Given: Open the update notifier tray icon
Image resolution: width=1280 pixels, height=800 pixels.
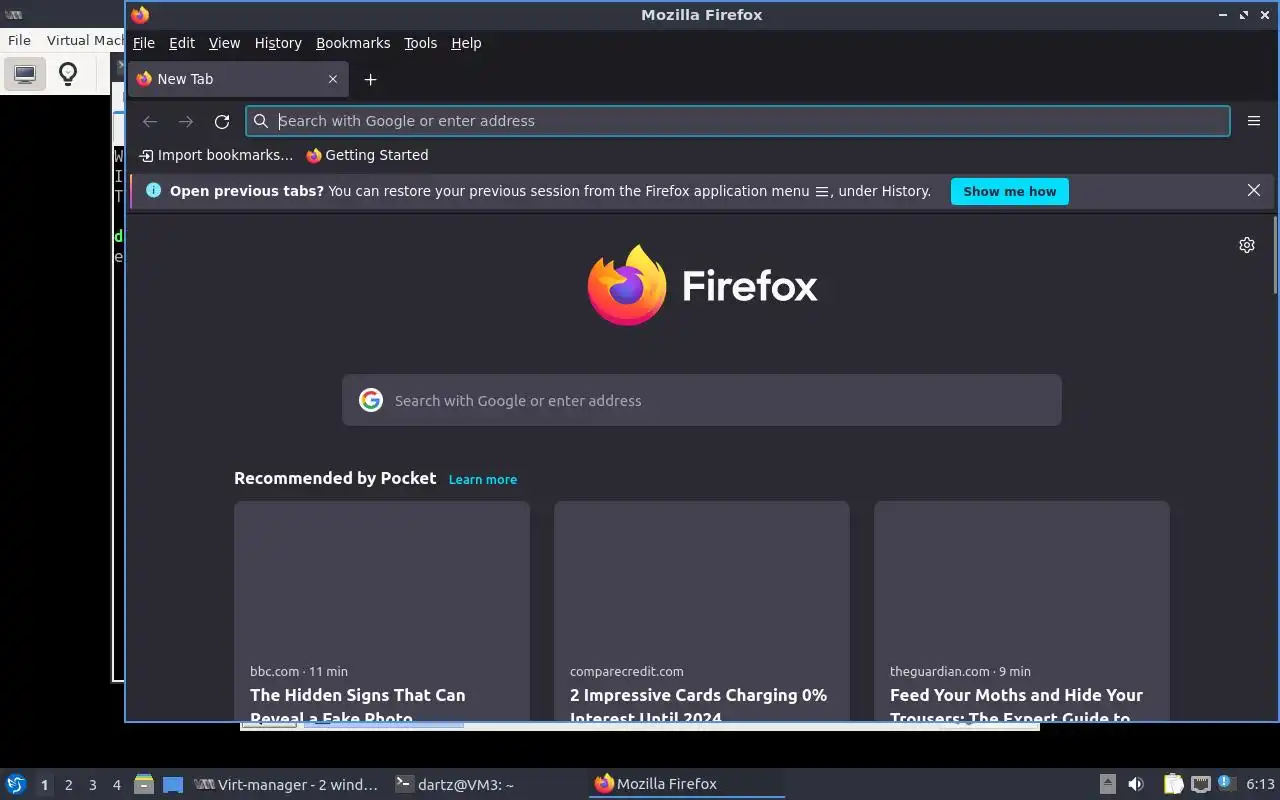Looking at the screenshot, I should pyautogui.click(x=1225, y=783).
